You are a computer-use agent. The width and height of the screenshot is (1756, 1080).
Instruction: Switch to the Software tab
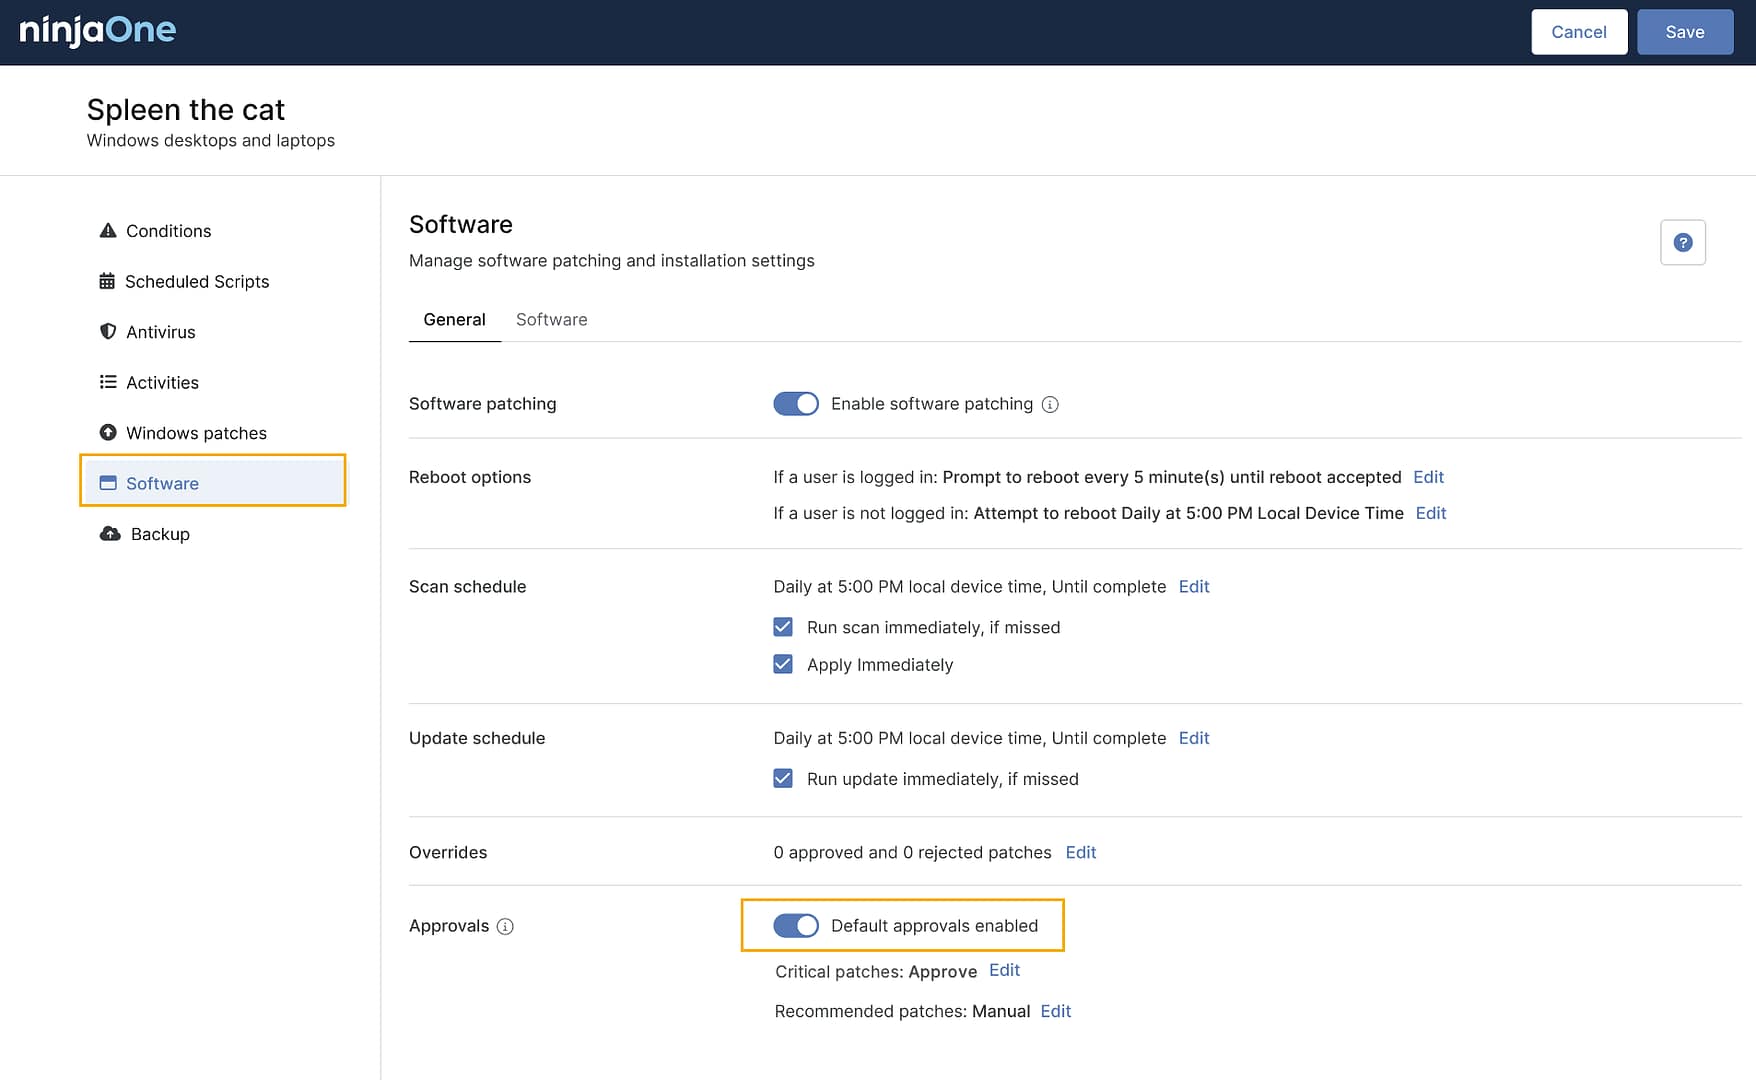(551, 320)
